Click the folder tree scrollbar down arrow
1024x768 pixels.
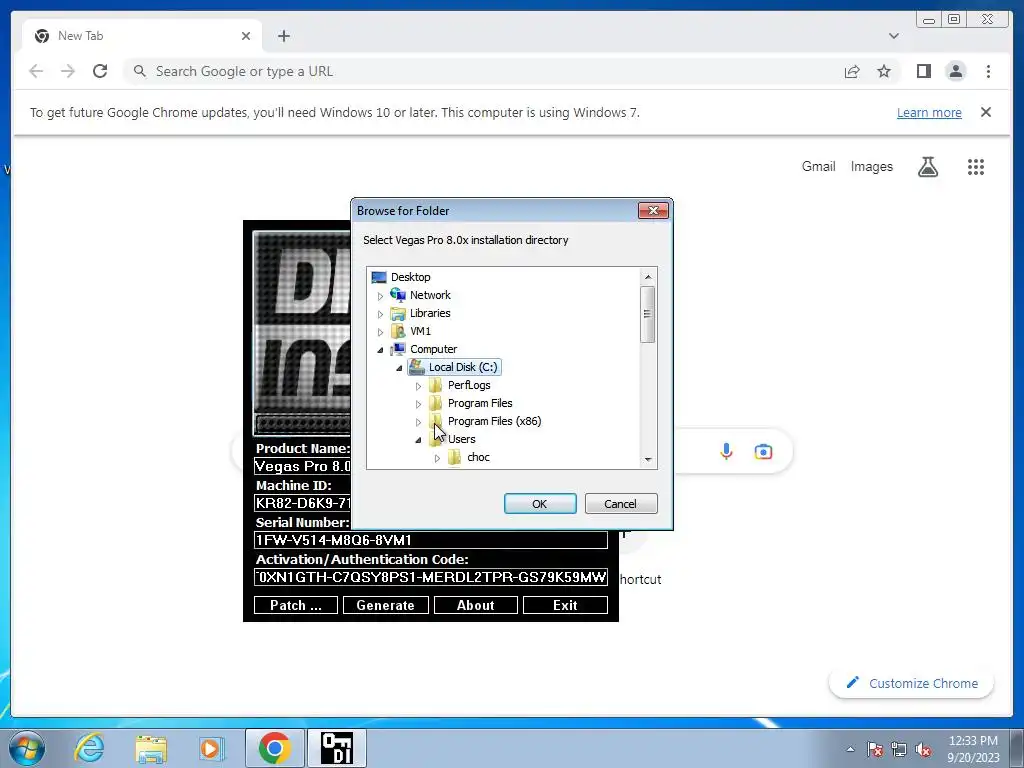tap(648, 459)
